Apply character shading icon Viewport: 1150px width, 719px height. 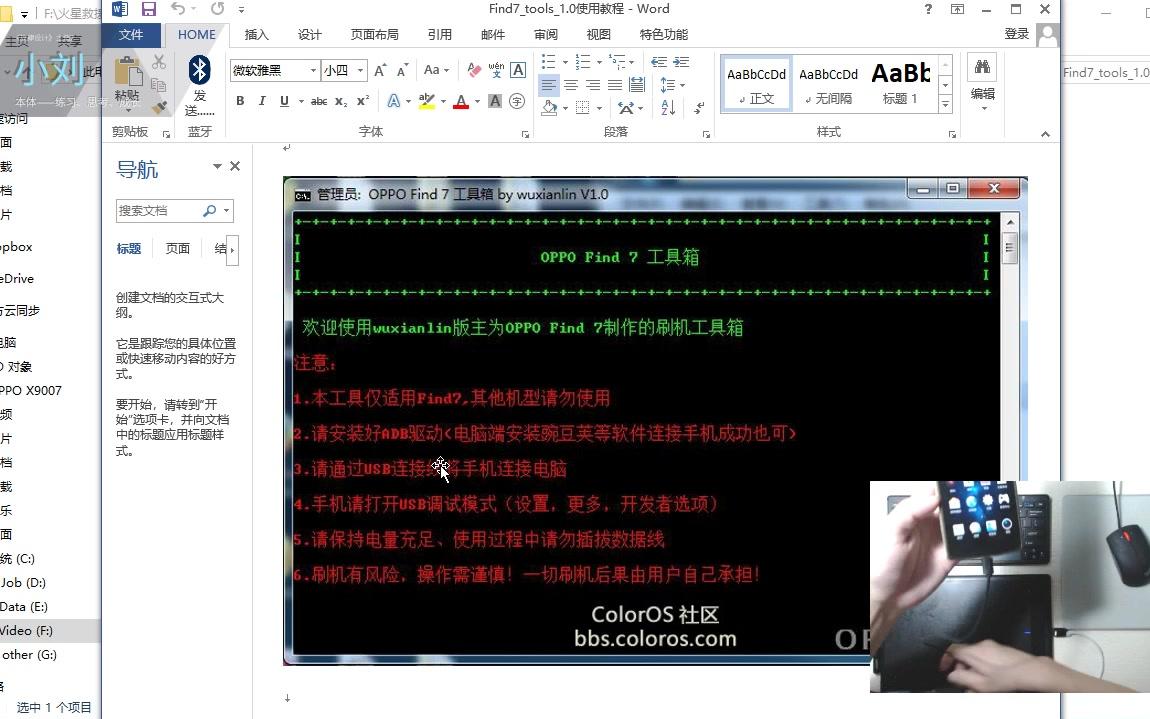tap(495, 101)
